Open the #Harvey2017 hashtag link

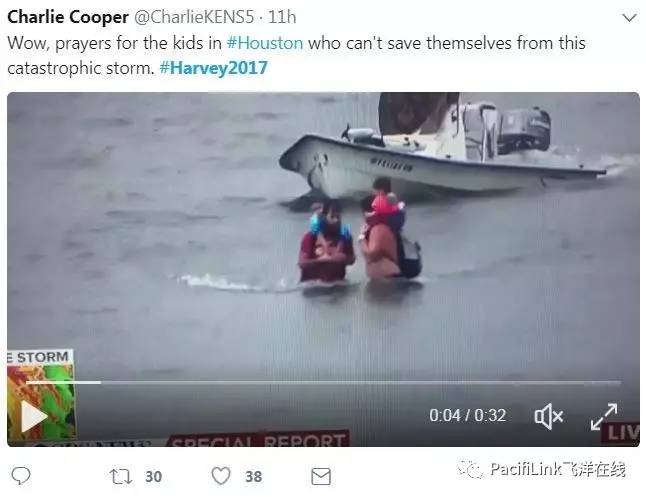click(213, 68)
